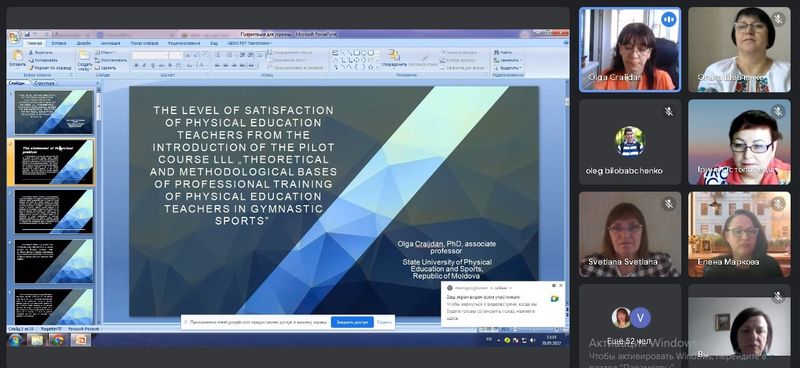Click the Скрыть link in sharing bar
This screenshot has width=800, height=368.
click(x=384, y=322)
